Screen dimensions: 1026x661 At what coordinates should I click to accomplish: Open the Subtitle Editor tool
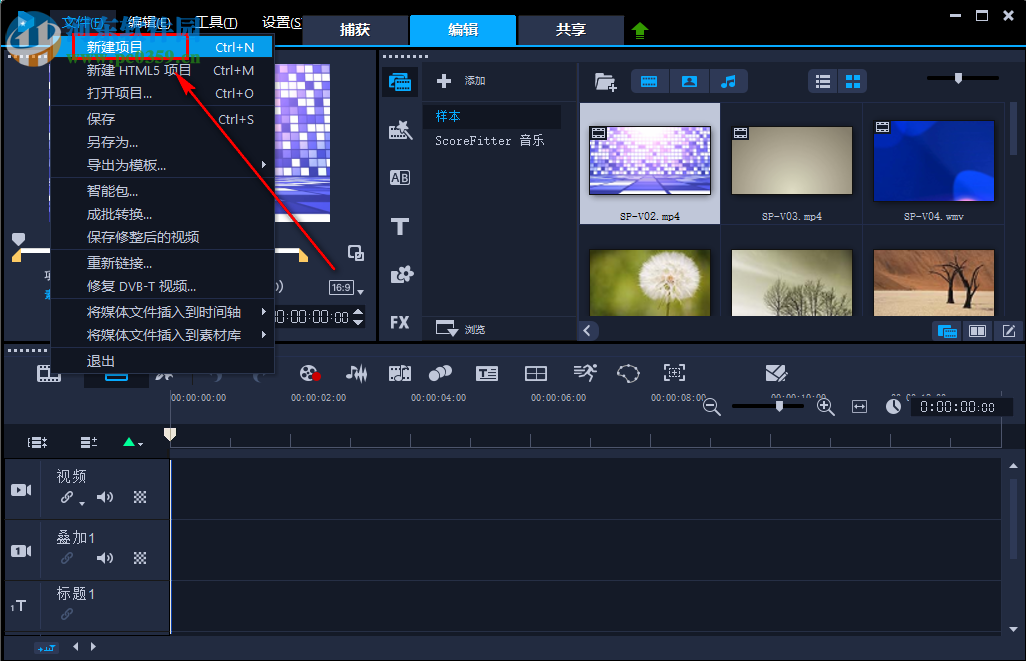coord(487,373)
